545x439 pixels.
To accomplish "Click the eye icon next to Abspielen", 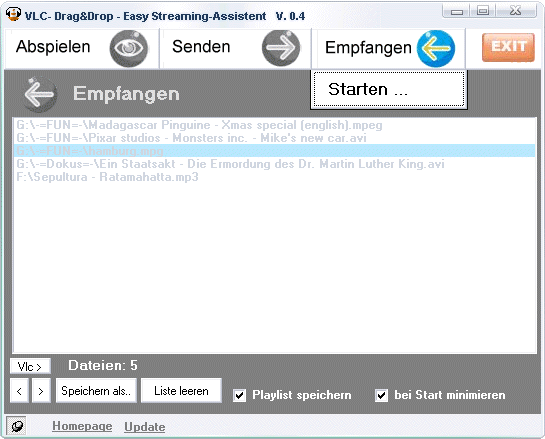I will [x=129, y=48].
